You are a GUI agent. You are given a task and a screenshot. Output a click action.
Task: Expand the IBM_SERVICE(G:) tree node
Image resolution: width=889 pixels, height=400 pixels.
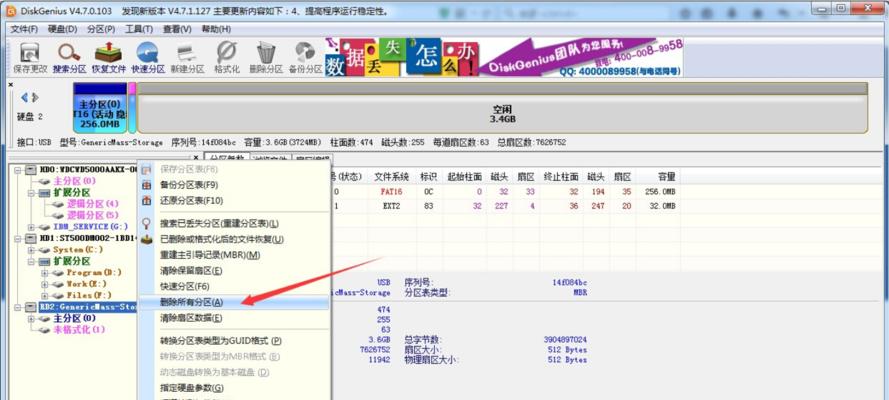[31, 227]
